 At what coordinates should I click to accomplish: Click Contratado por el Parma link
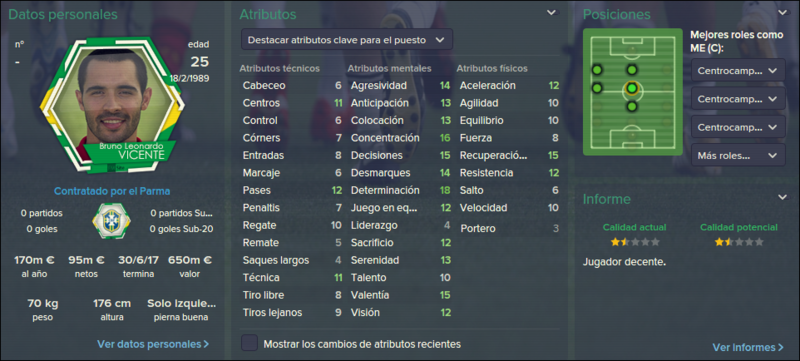pyautogui.click(x=112, y=192)
